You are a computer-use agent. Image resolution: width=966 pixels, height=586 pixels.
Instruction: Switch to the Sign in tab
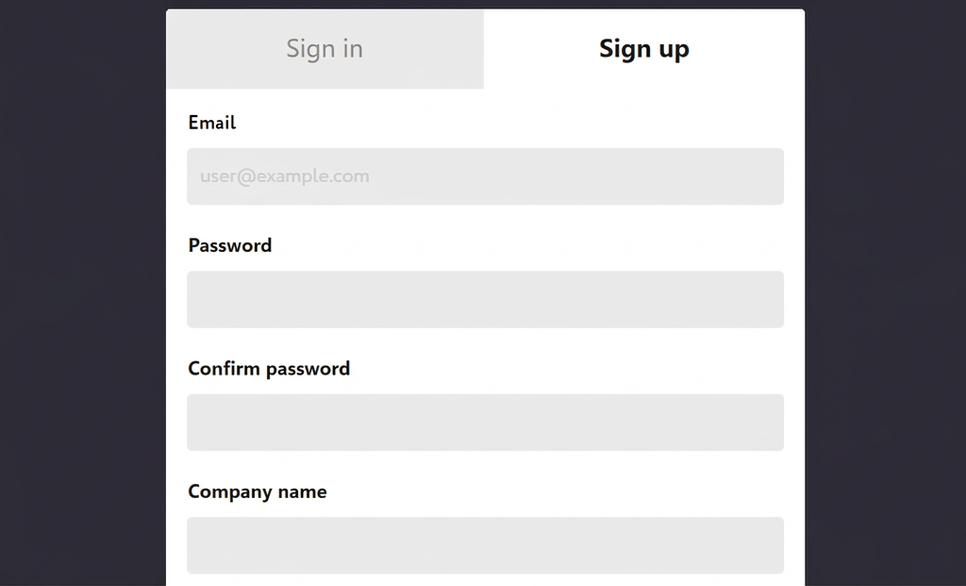coord(325,49)
